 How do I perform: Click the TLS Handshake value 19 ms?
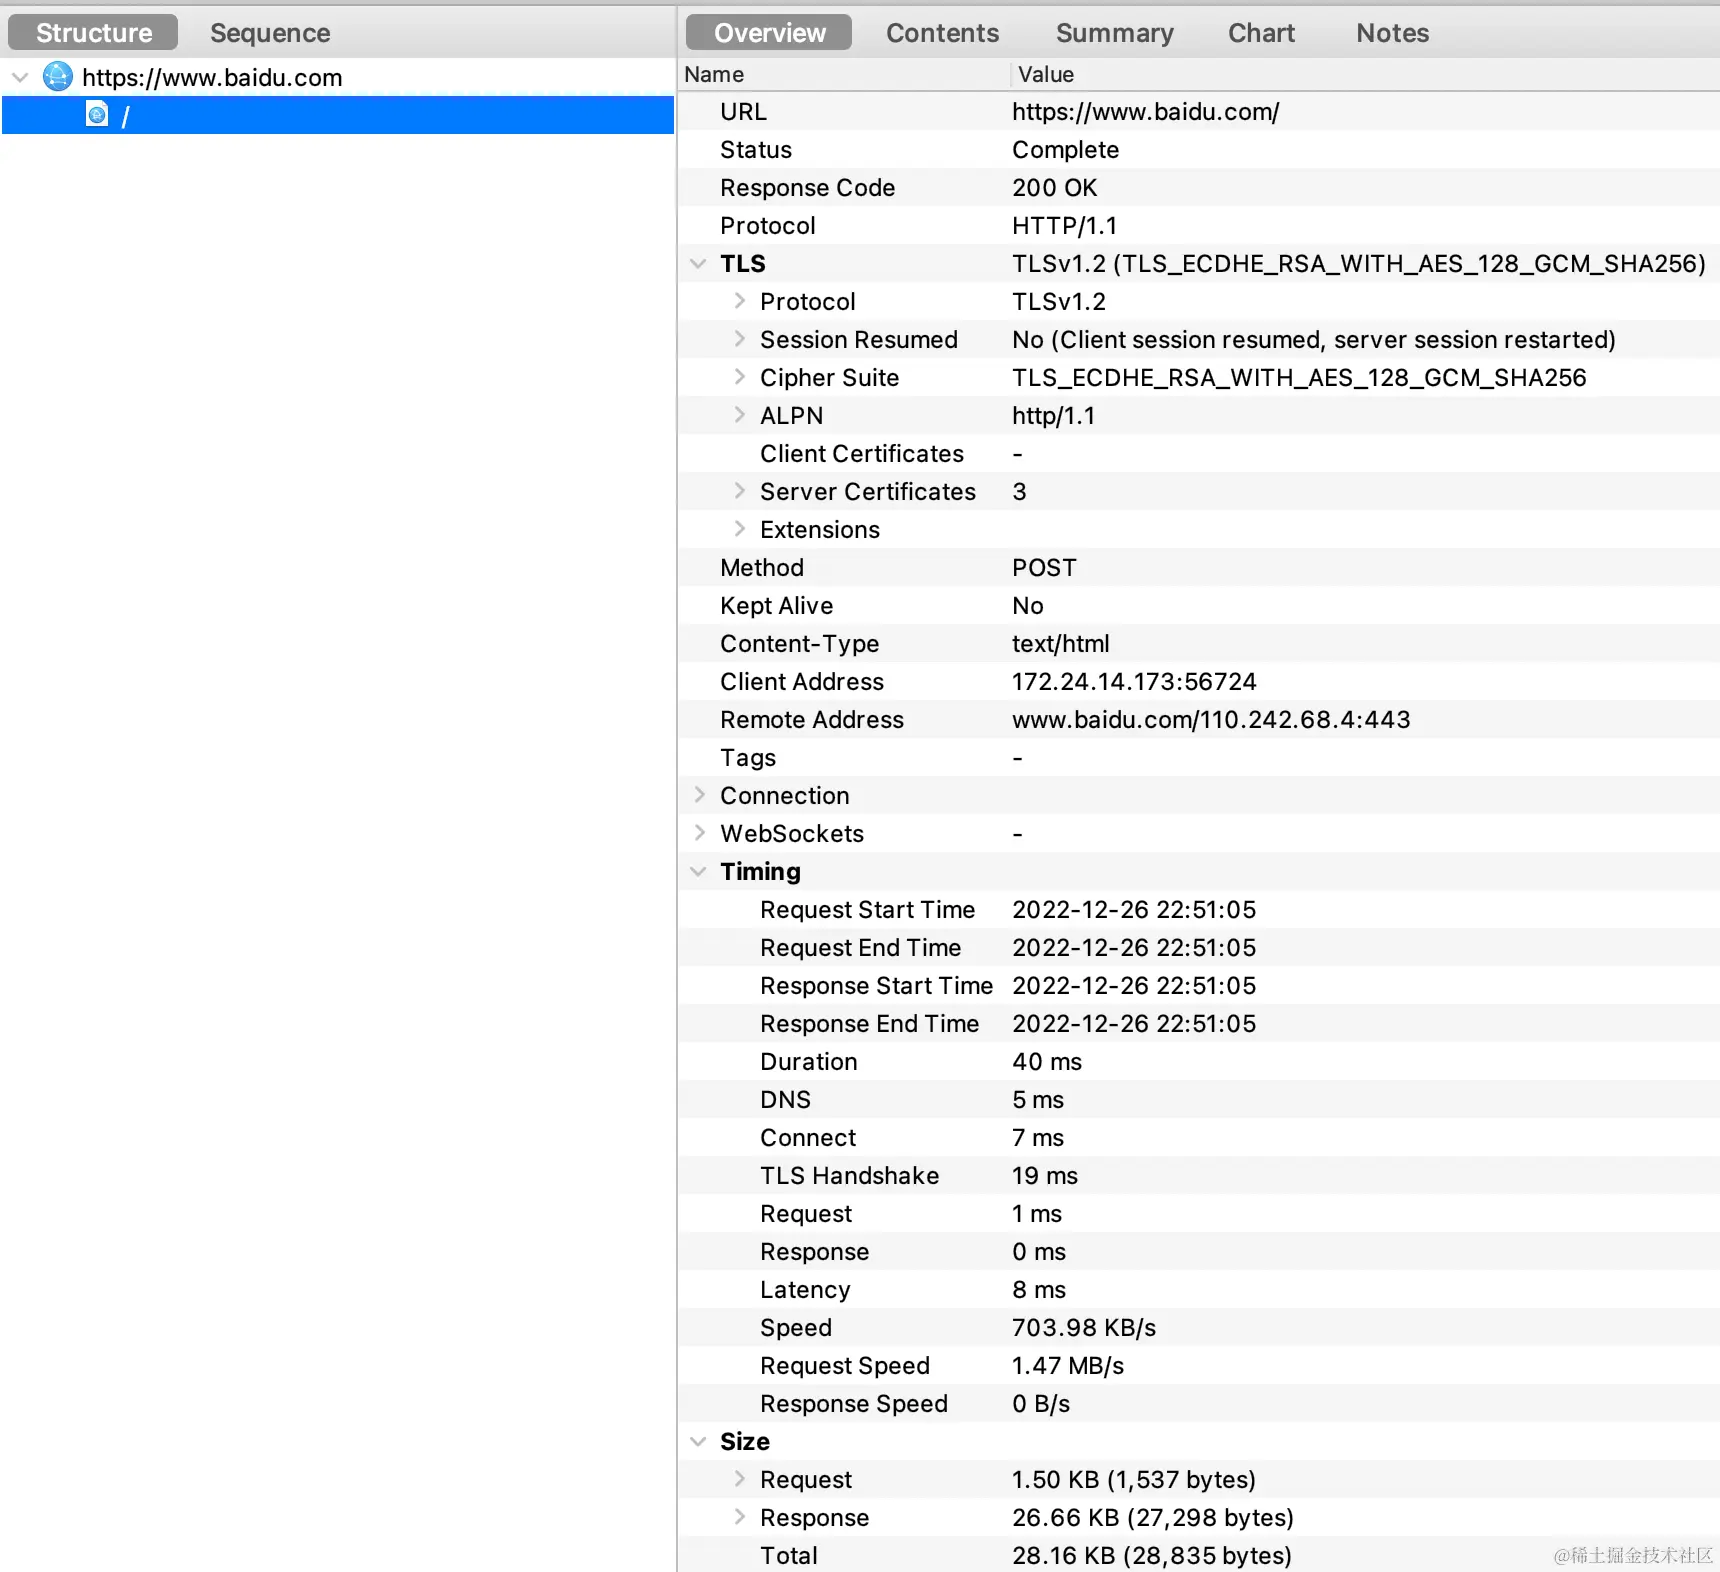(x=1045, y=1176)
